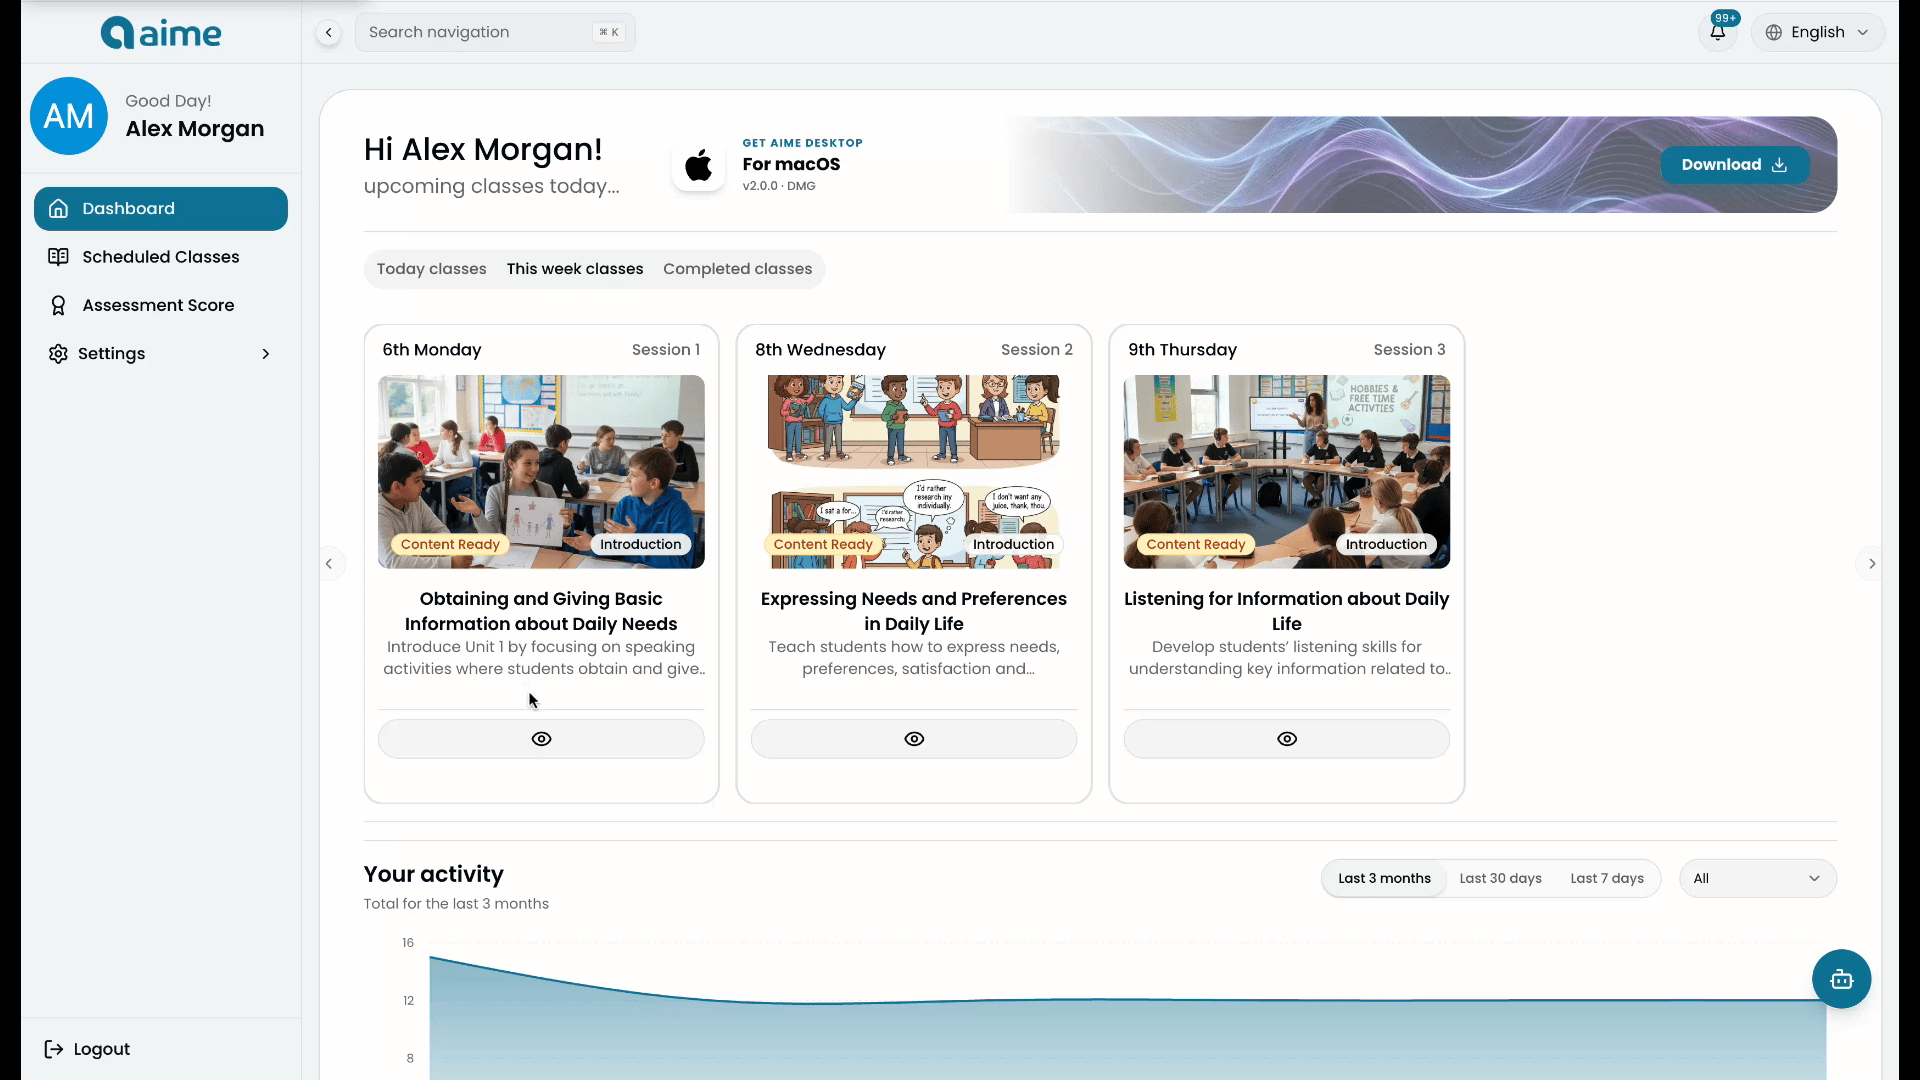
Task: Expand the Settings submenu chevron
Action: (266, 354)
